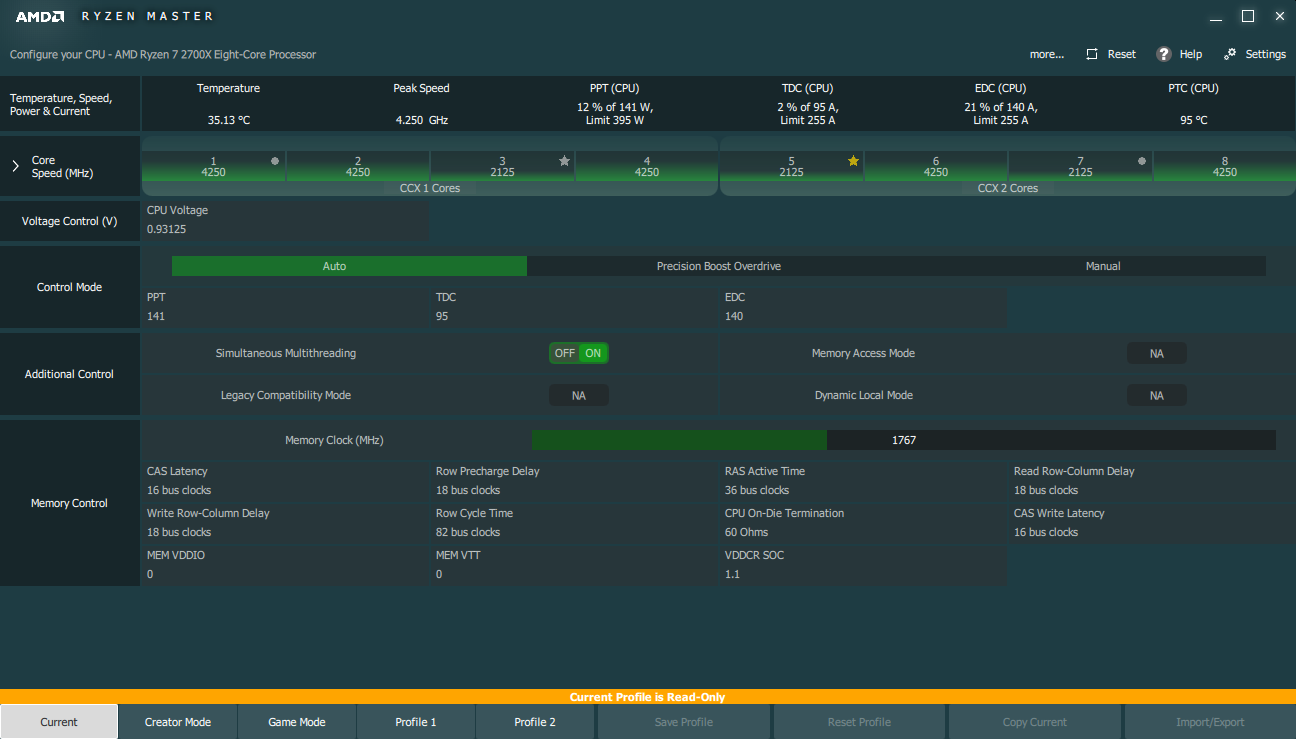The width and height of the screenshot is (1296, 739).
Task: Click TDC (CPU) gauge text
Action: coord(807,114)
